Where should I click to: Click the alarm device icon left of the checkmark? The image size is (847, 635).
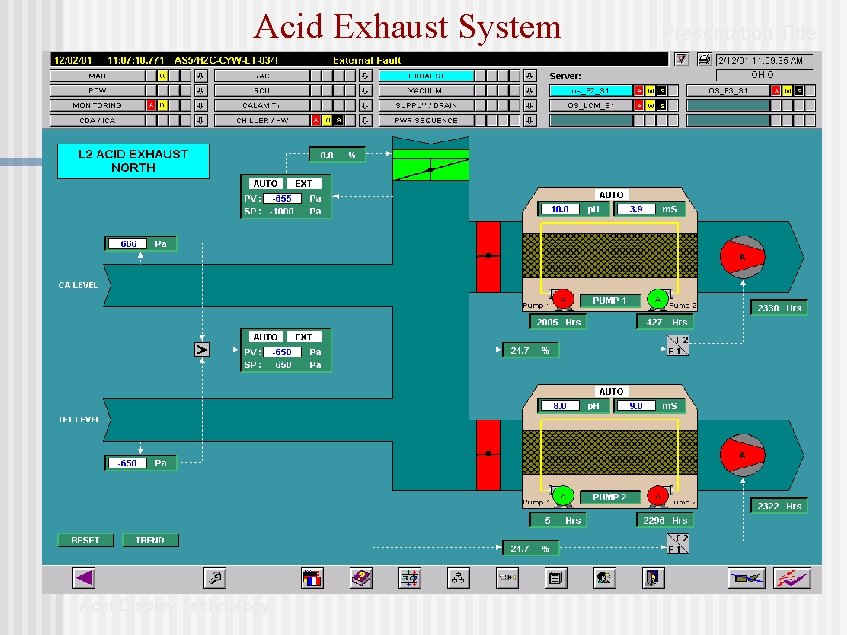click(747, 578)
